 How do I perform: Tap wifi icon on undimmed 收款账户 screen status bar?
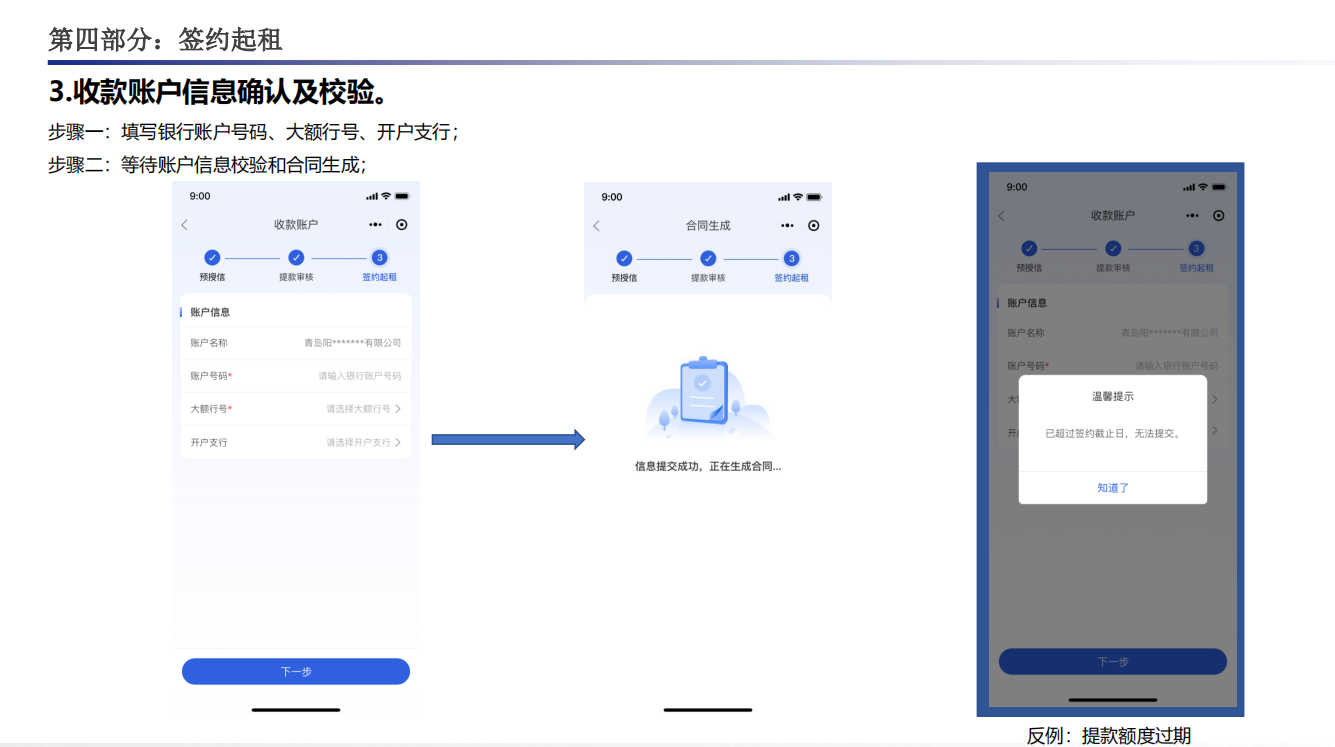point(386,196)
